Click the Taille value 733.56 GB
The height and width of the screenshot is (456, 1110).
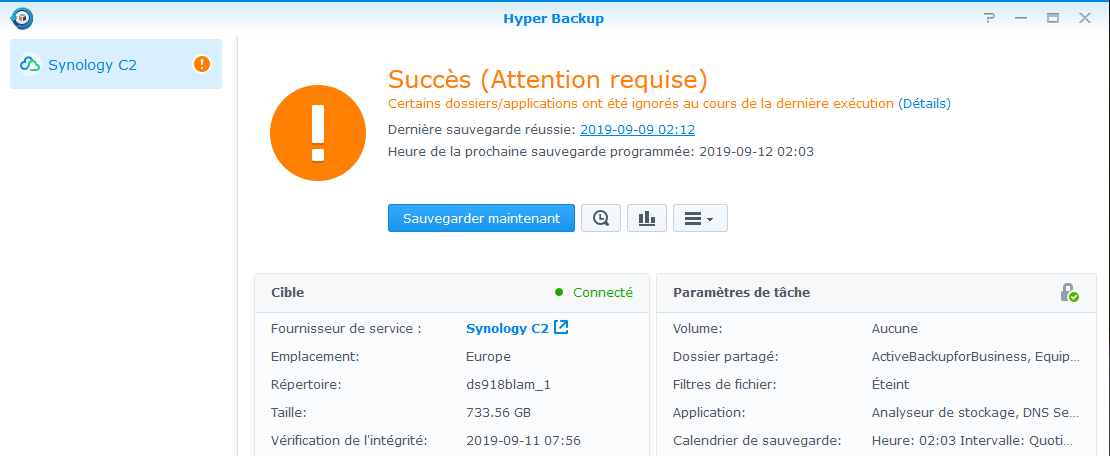[498, 413]
